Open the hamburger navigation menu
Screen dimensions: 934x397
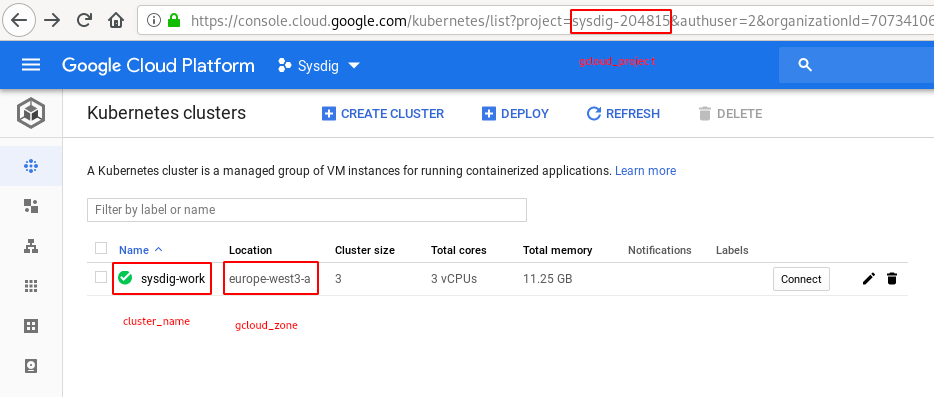pos(31,65)
